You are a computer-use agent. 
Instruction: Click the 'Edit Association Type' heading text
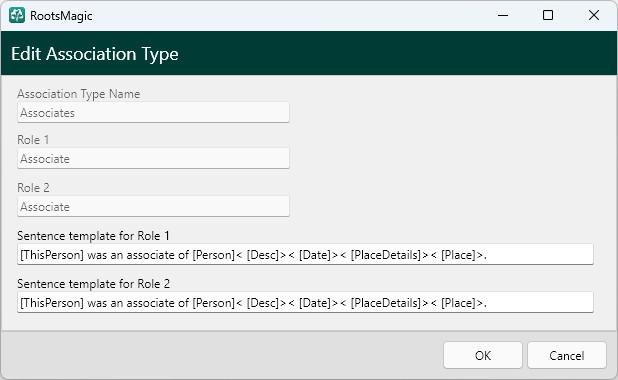point(95,54)
